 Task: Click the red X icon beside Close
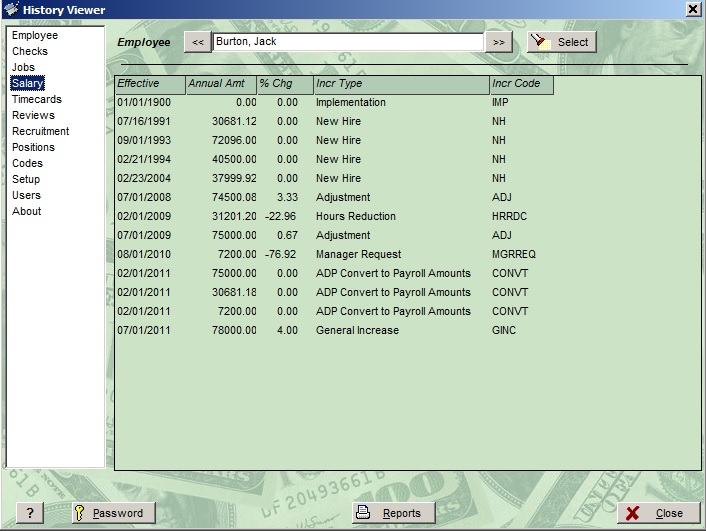[633, 513]
